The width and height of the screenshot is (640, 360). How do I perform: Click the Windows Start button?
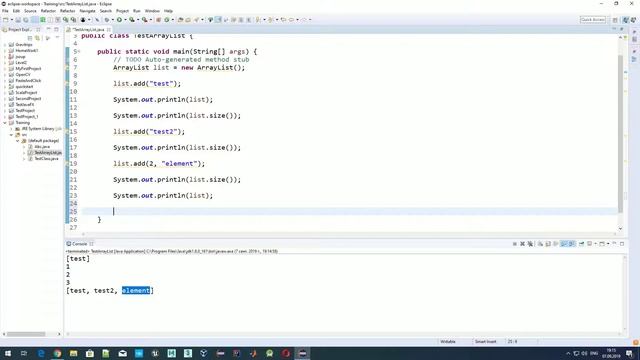click(x=8, y=353)
